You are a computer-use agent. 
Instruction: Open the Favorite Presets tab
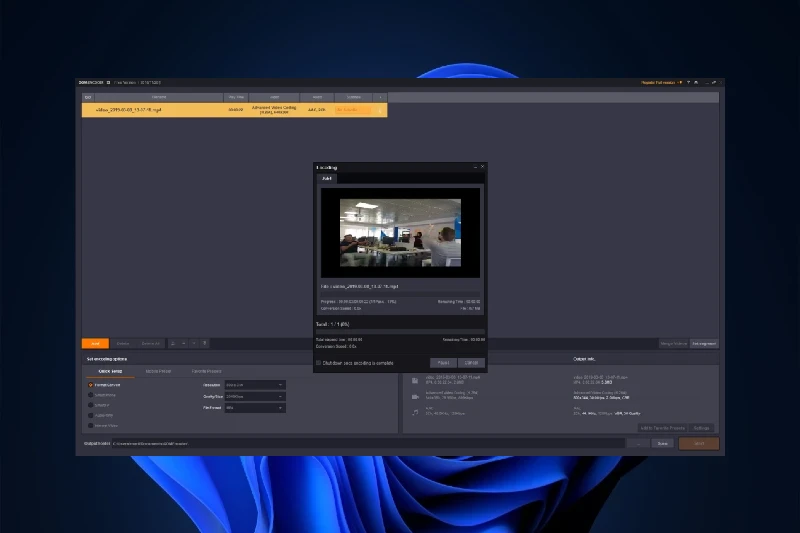206,371
